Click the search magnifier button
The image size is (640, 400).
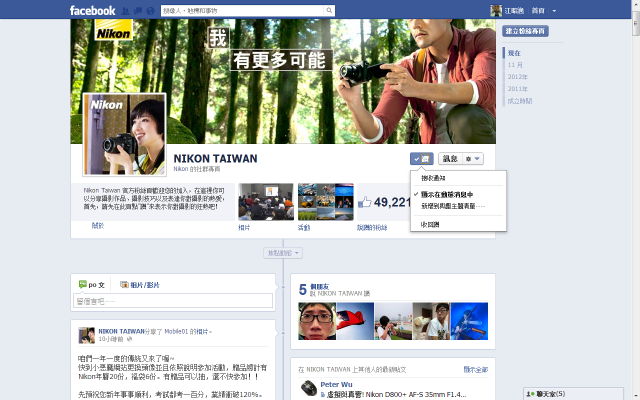click(x=329, y=11)
